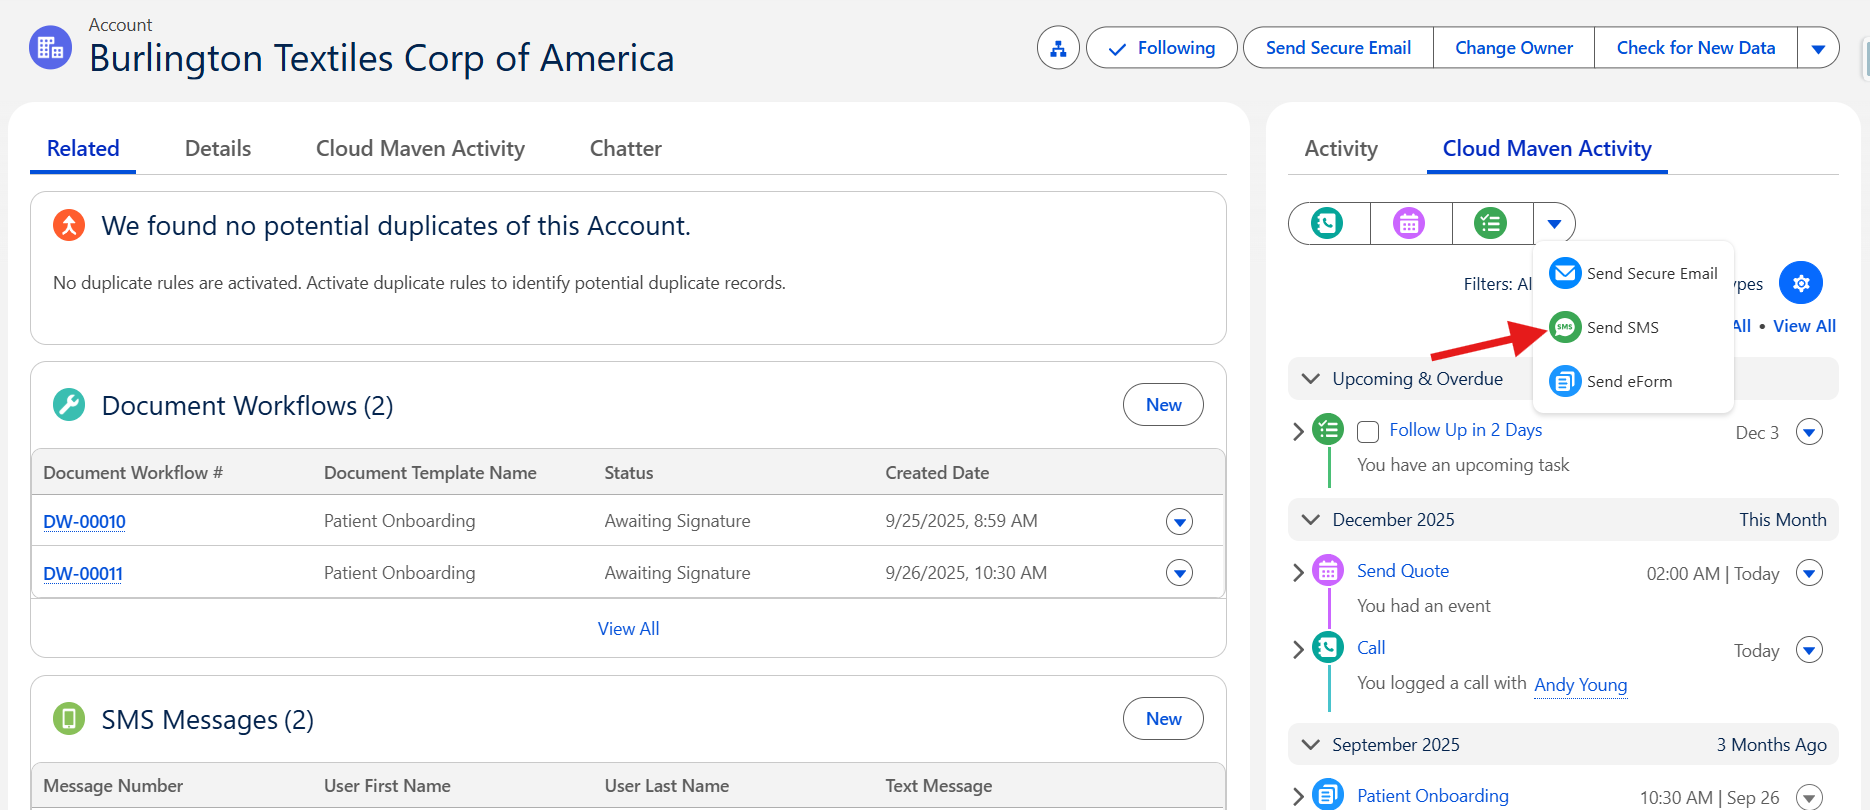
Task: Open Follow Up in 2 Days action menu
Action: click(x=1810, y=432)
